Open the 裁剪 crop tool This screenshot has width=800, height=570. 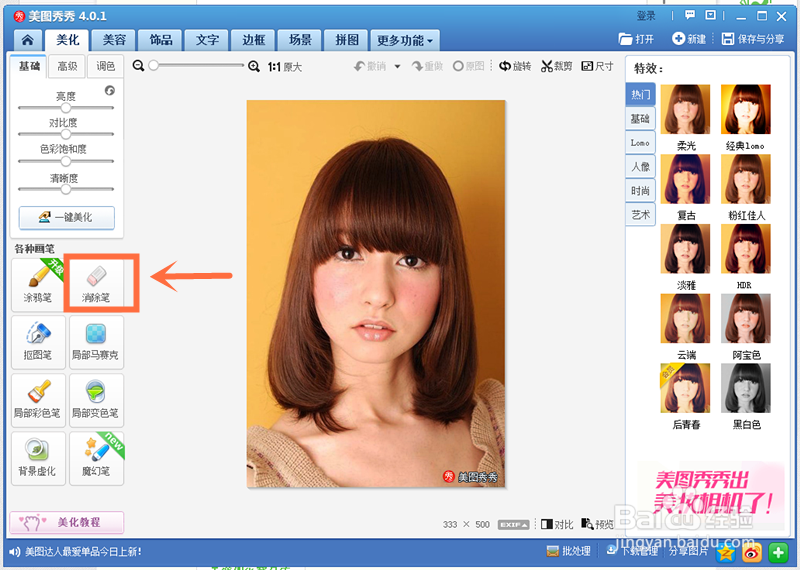click(557, 66)
